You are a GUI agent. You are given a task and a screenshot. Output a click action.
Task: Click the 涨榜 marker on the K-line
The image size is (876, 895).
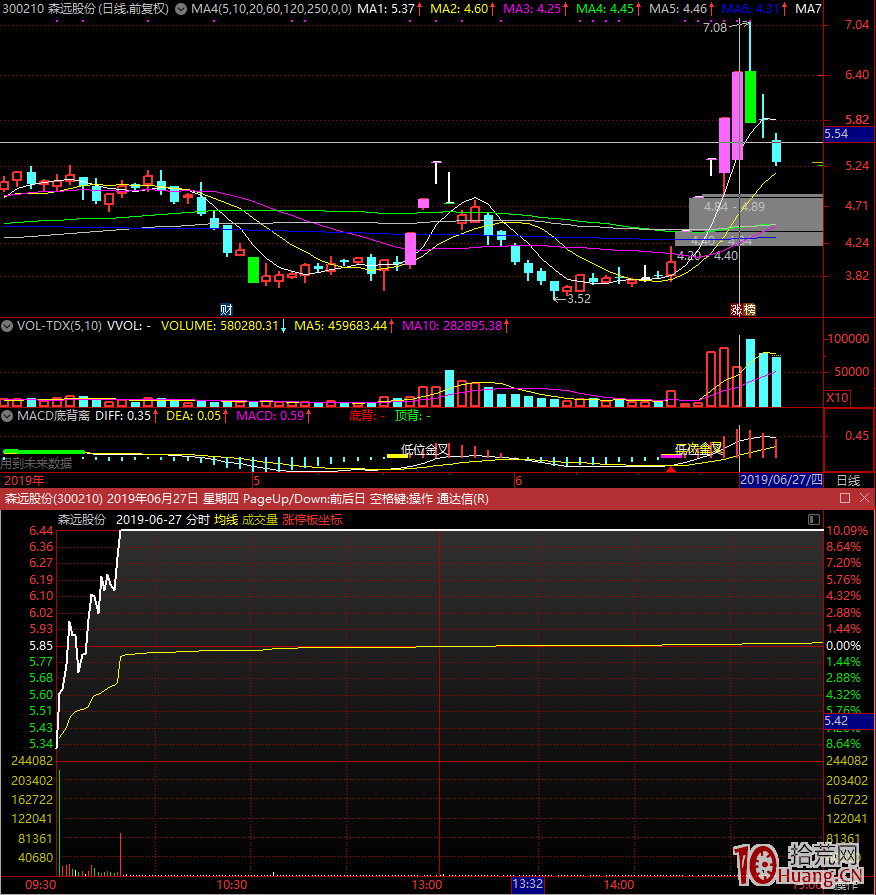pos(743,309)
